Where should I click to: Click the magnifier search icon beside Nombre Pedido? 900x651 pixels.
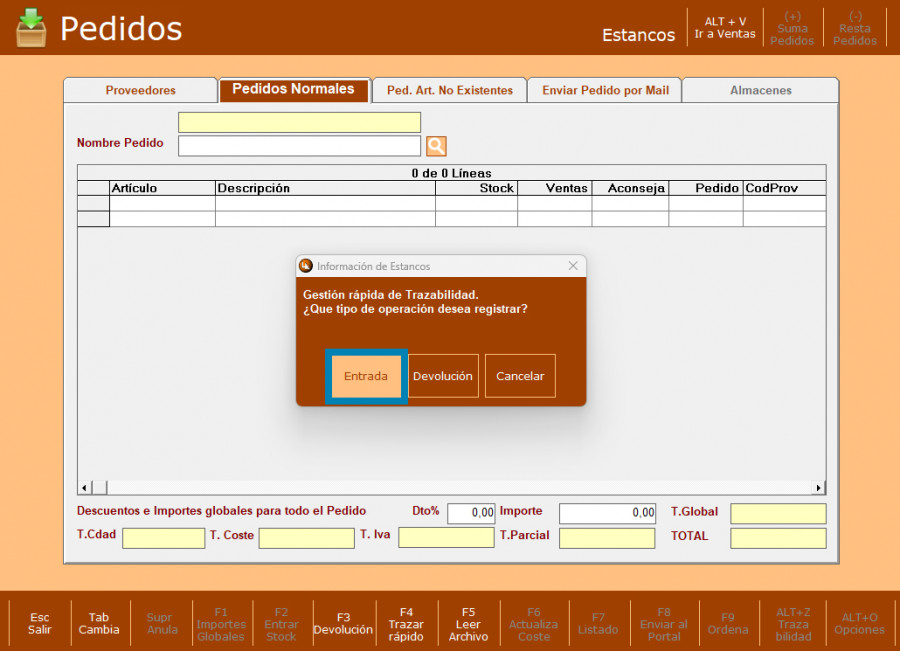(436, 146)
